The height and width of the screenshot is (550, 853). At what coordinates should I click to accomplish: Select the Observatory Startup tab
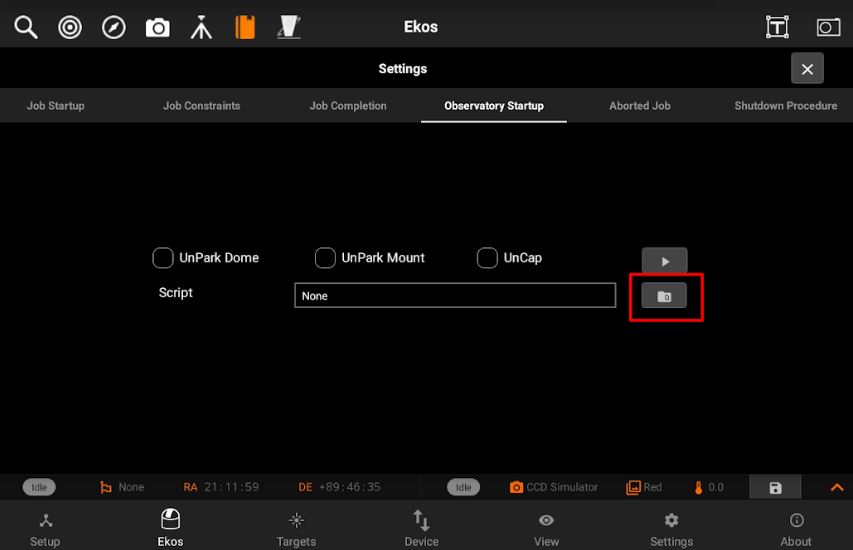coord(493,106)
